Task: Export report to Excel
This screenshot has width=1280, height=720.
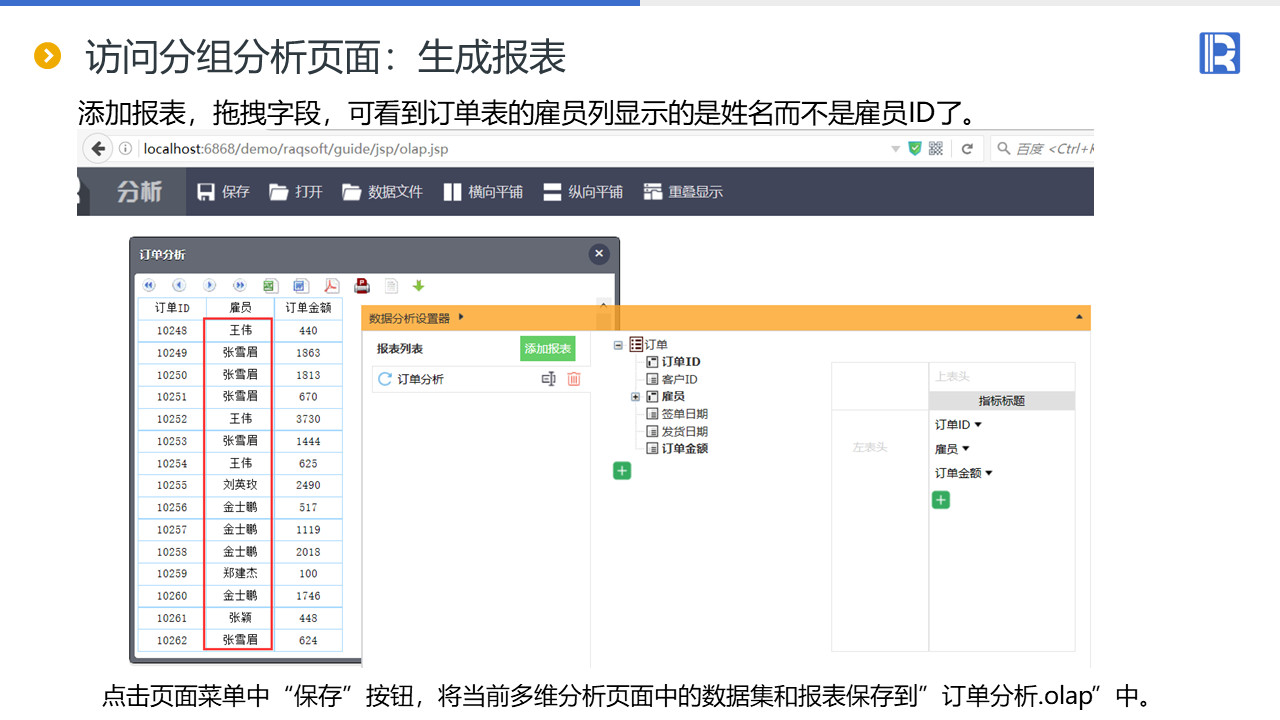Action: (270, 285)
